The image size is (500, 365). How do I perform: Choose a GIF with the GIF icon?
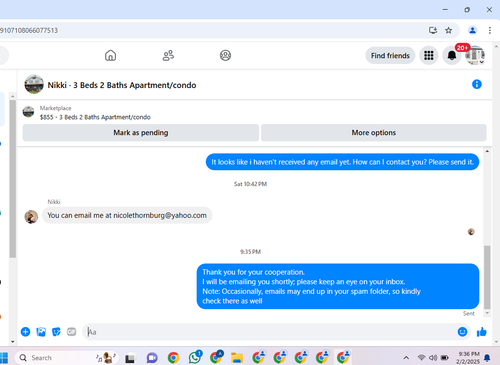[71, 332]
